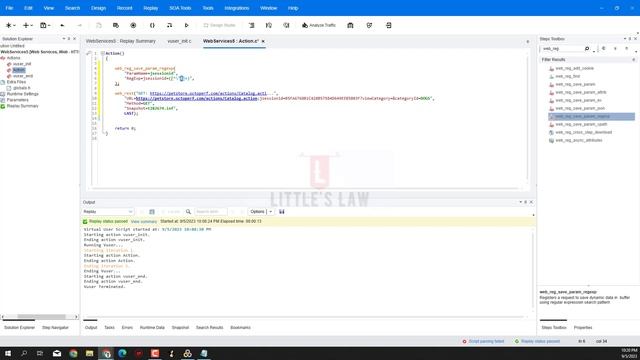640x360 pixels.
Task: Open the Save dropdown in toolbar
Action: tap(49, 25)
